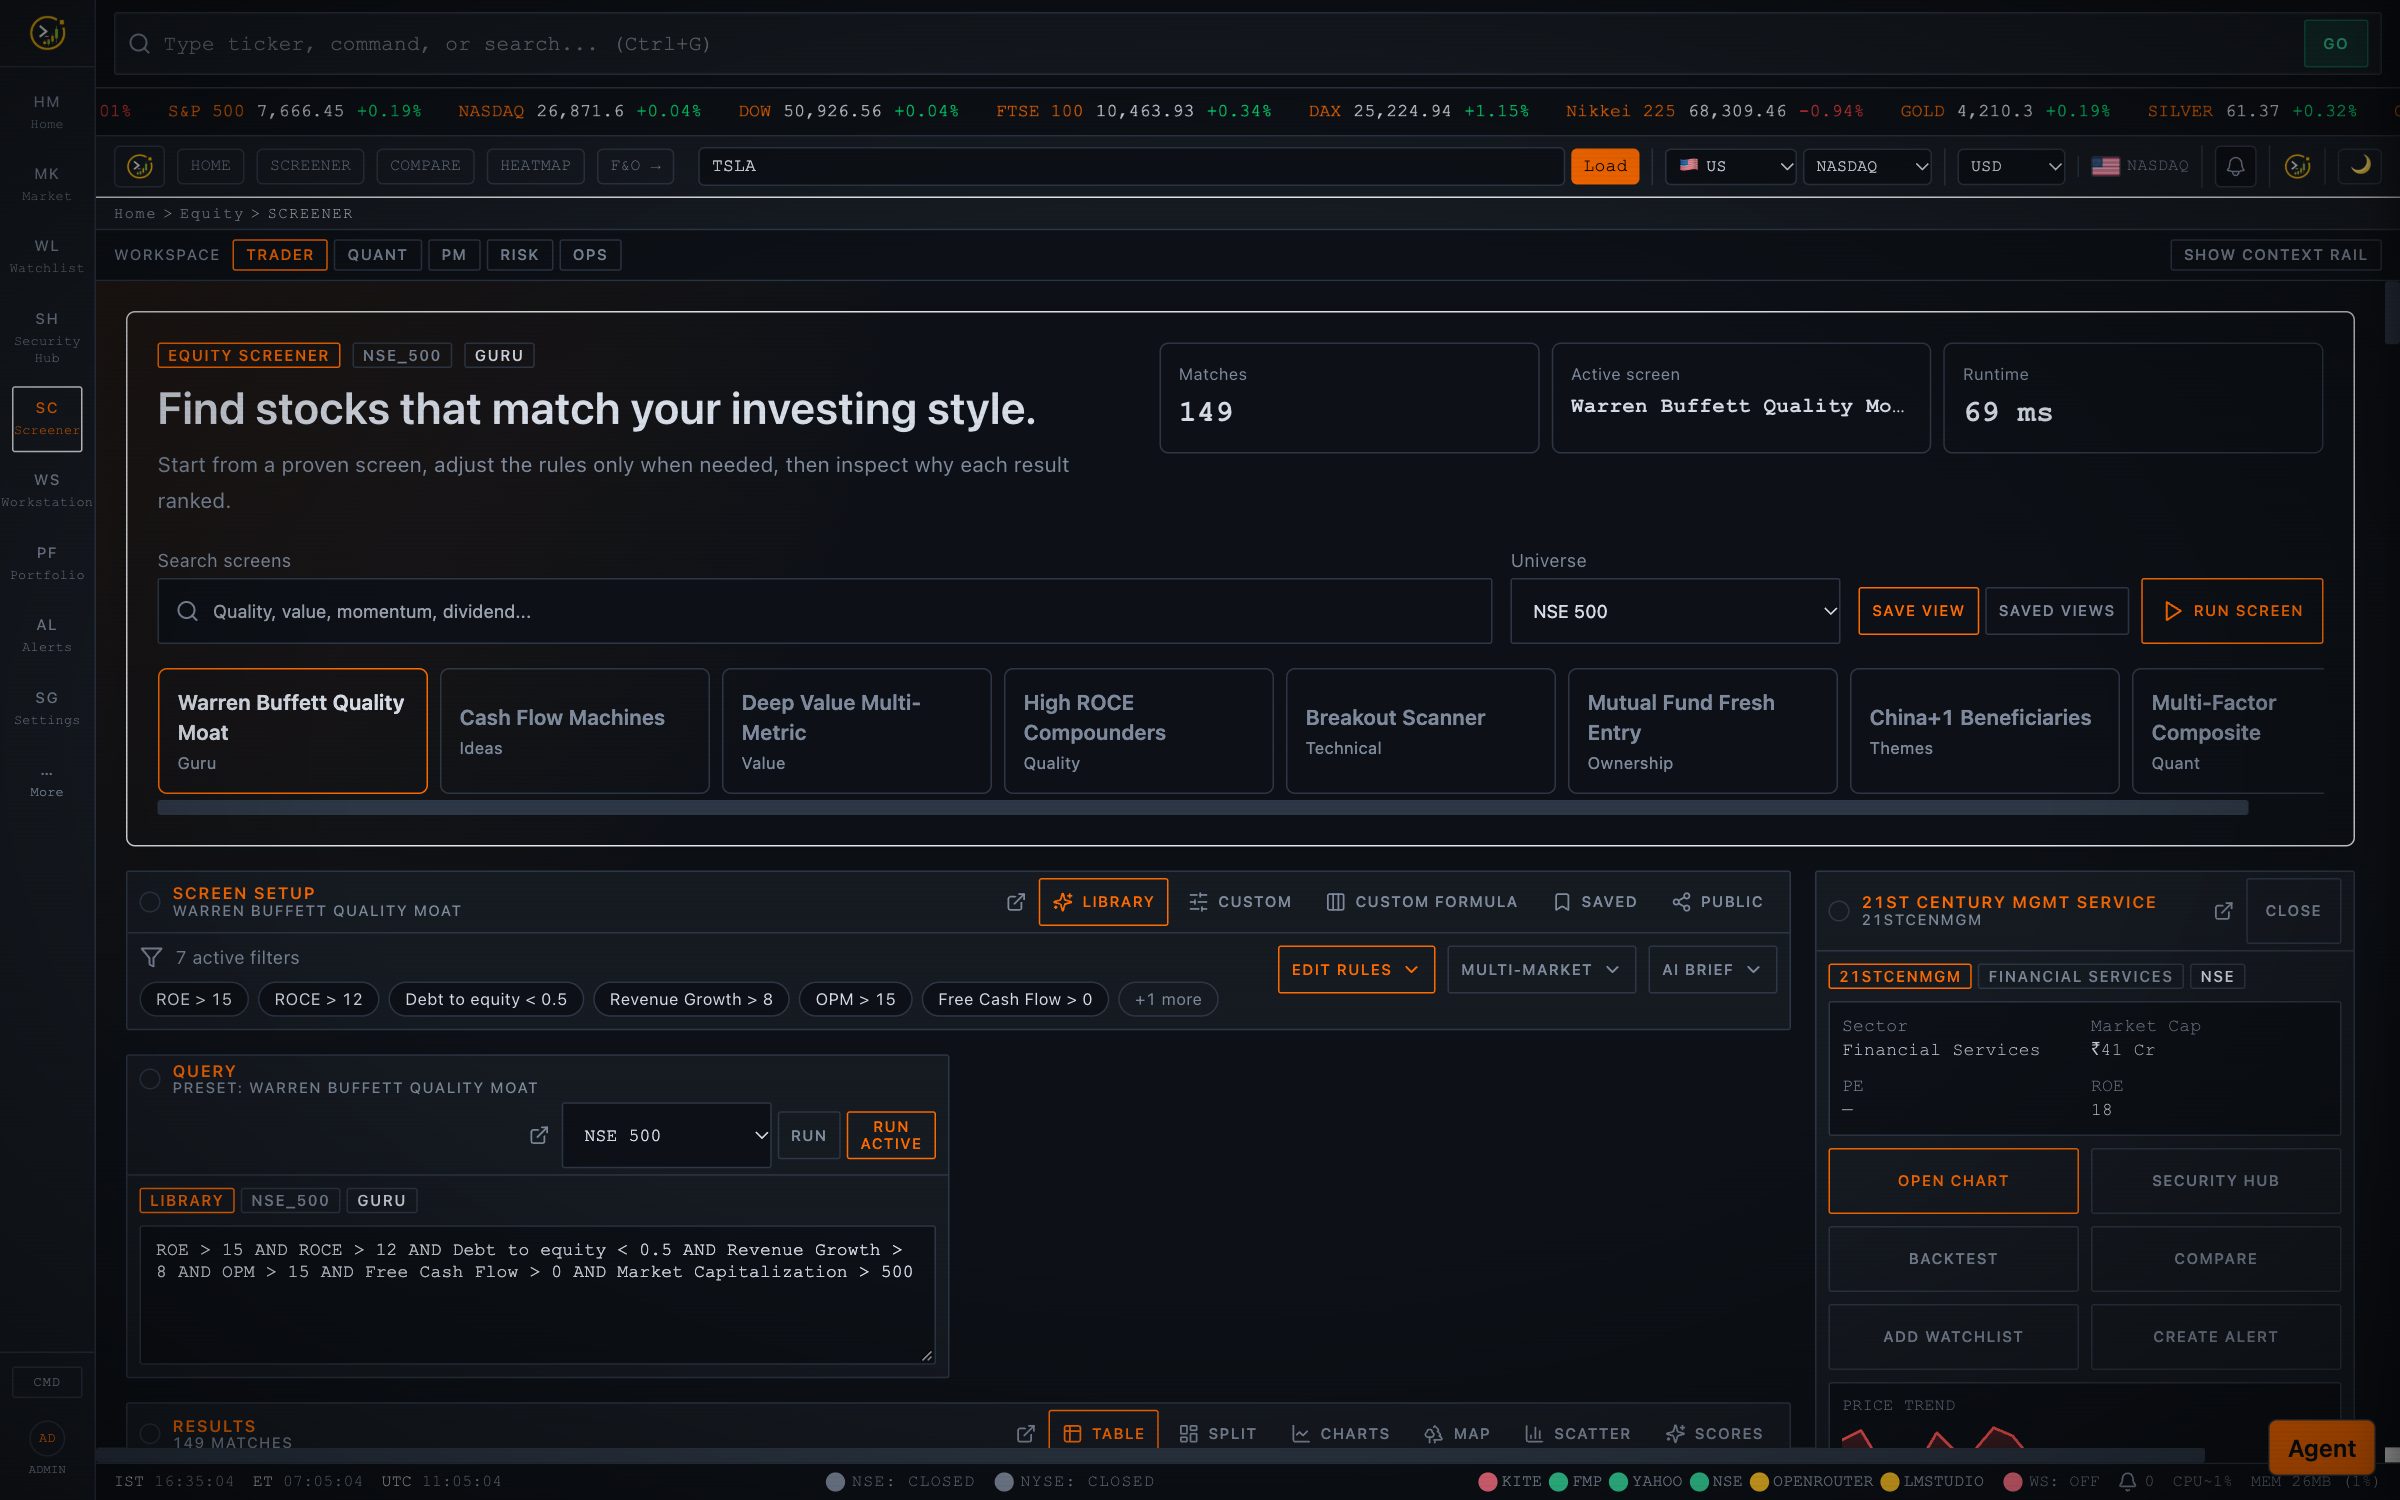
Task: Click the query formula text area
Action: [x=537, y=1295]
